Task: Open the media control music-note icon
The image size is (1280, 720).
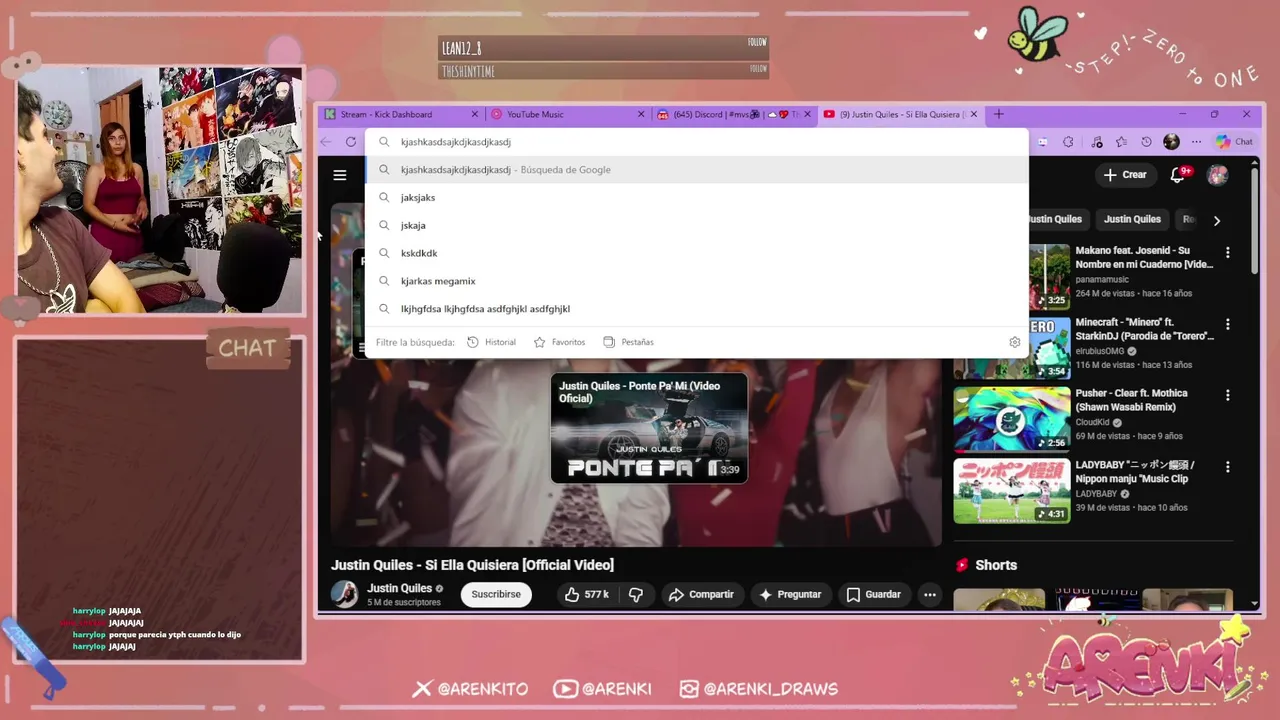Action: coord(1097,142)
